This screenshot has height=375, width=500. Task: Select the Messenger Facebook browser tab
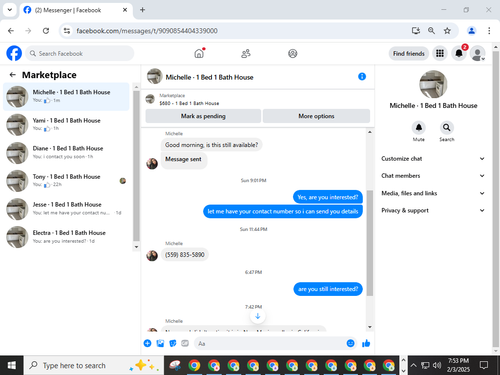pyautogui.click(x=76, y=10)
